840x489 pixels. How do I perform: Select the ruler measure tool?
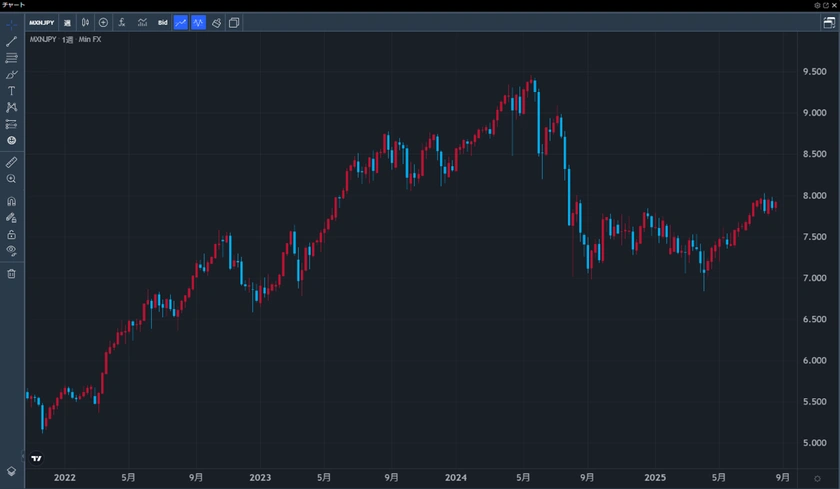pos(11,161)
